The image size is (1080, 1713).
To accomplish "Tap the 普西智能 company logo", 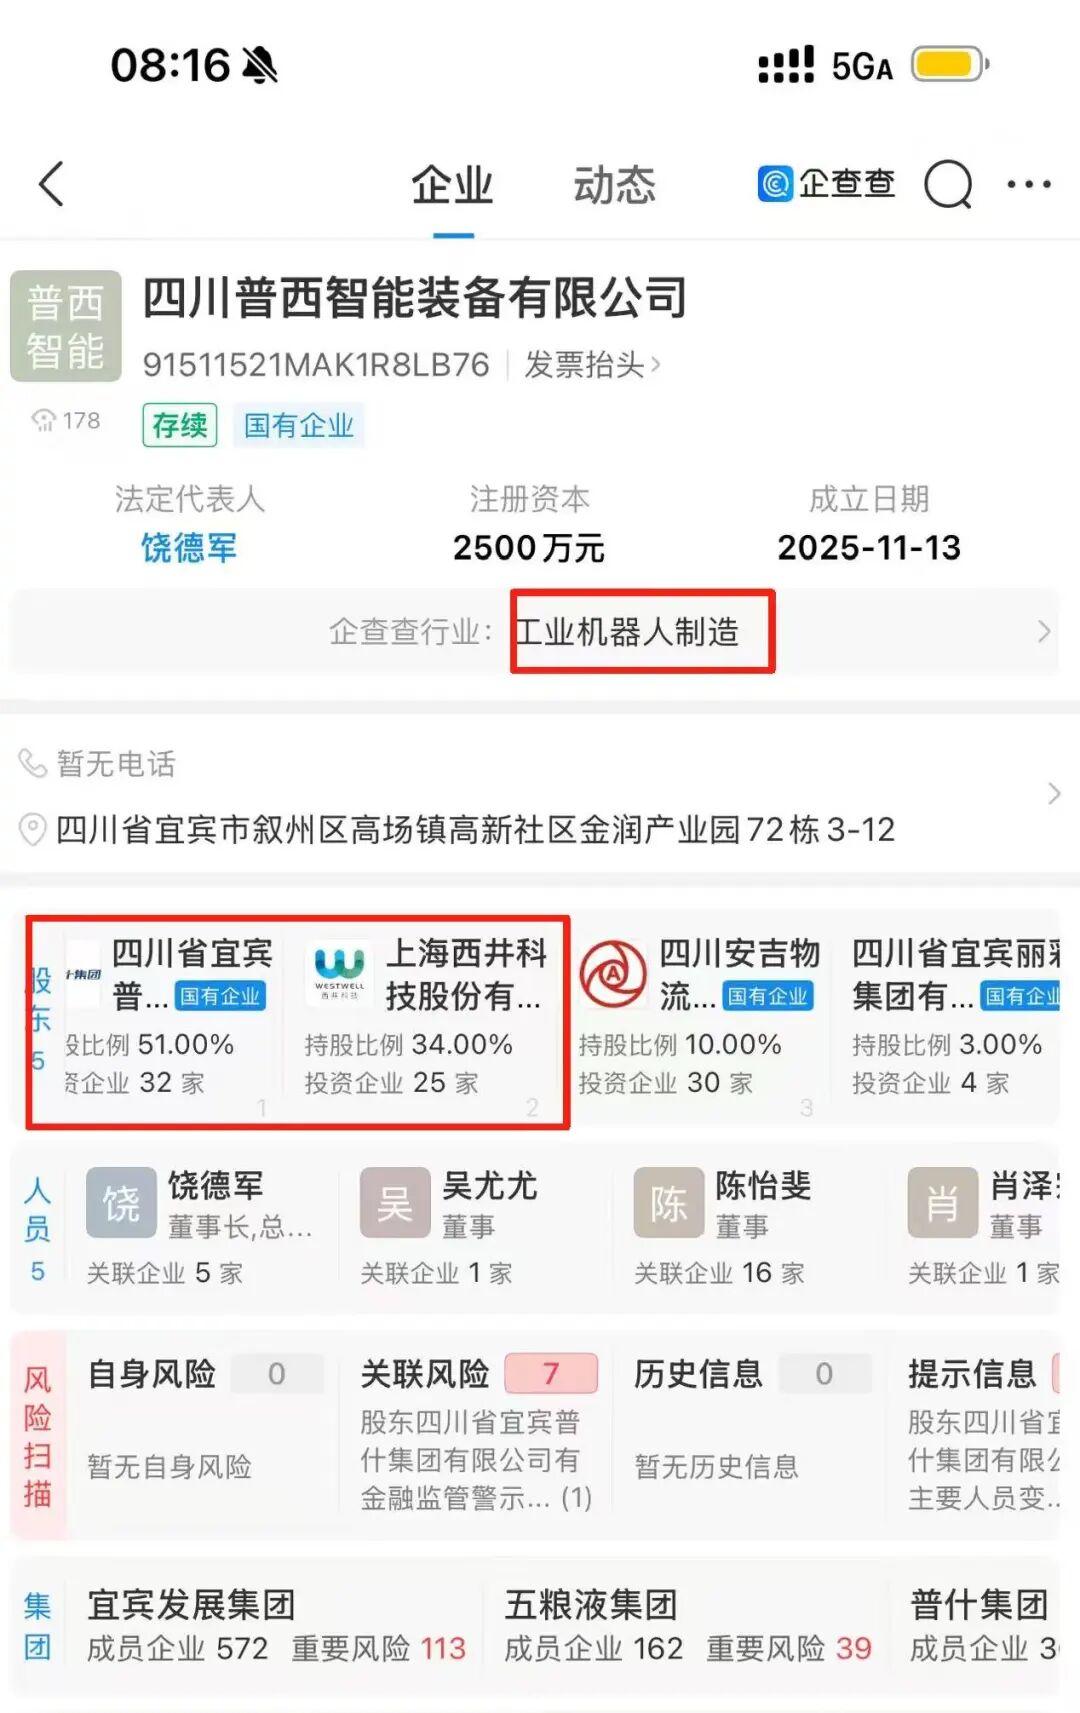I will pyautogui.click(x=66, y=326).
